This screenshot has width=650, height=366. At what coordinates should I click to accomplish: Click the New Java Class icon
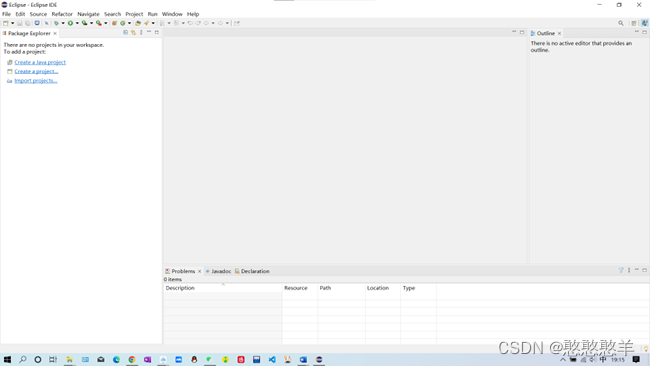(x=122, y=23)
